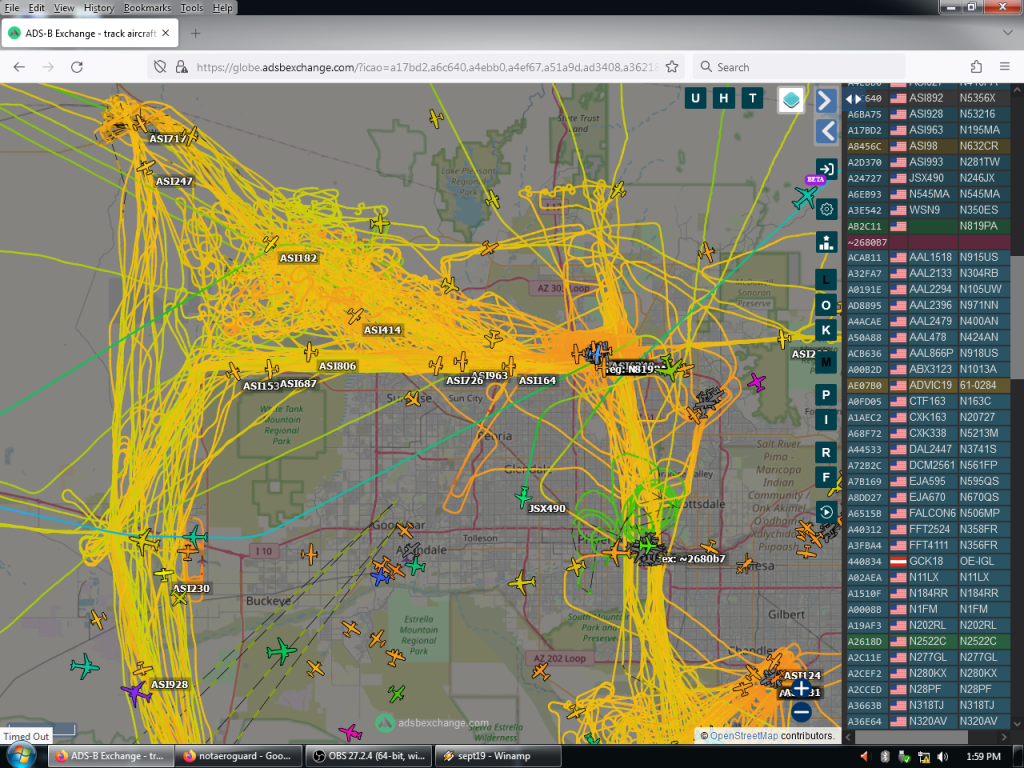
Task: Click the browser back arrow
Action: (20, 67)
